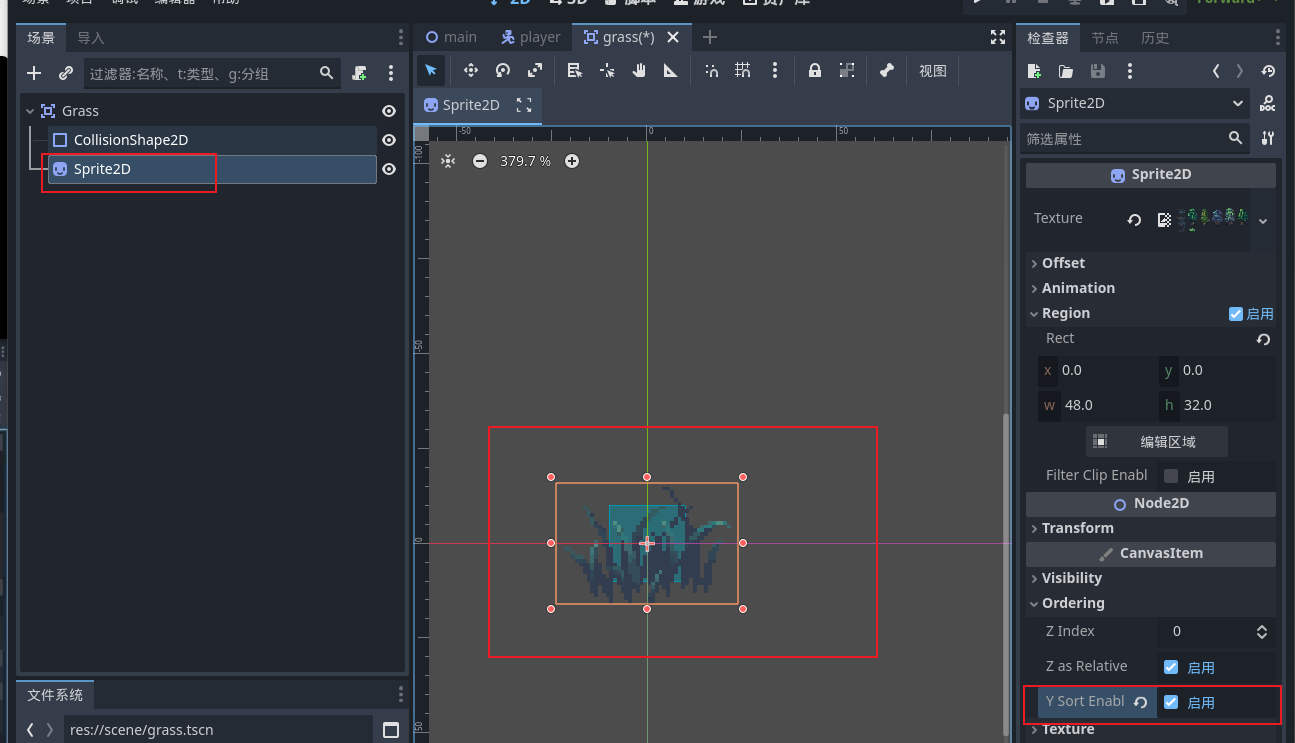Switch to the 节点 node tab

[x=1105, y=38]
